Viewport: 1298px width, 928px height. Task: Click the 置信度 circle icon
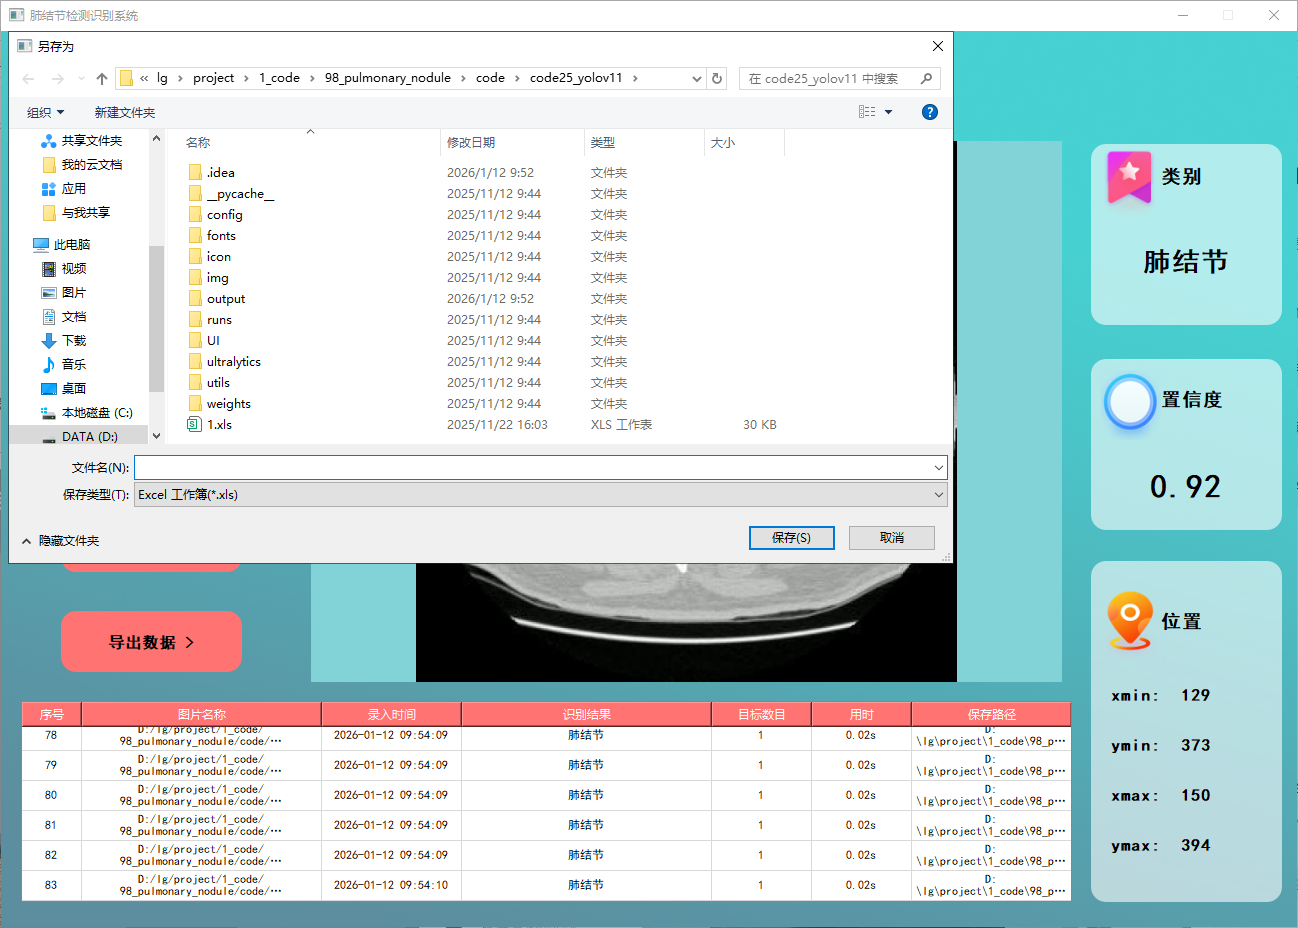(x=1130, y=402)
